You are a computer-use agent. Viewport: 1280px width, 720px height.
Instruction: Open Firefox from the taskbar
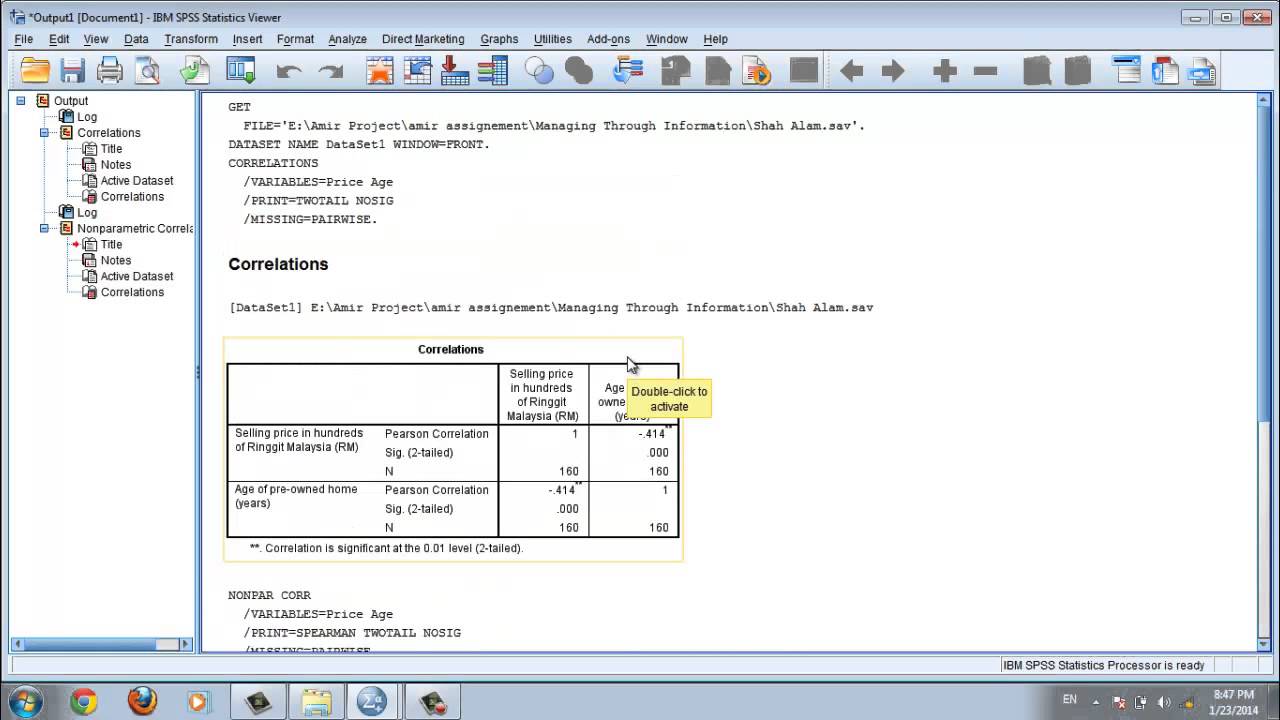[142, 702]
